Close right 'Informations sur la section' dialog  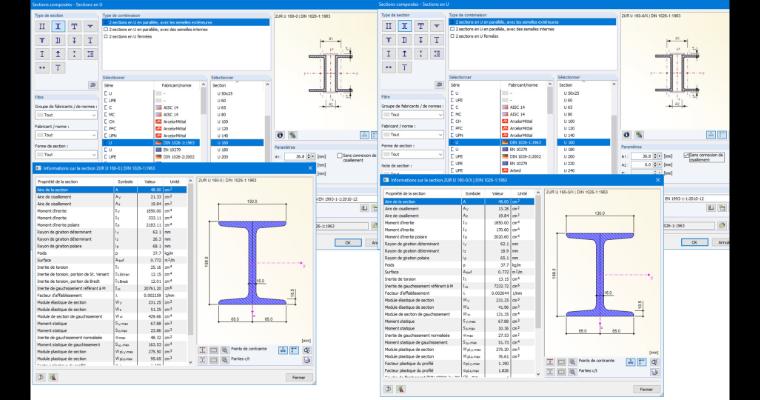(658, 180)
